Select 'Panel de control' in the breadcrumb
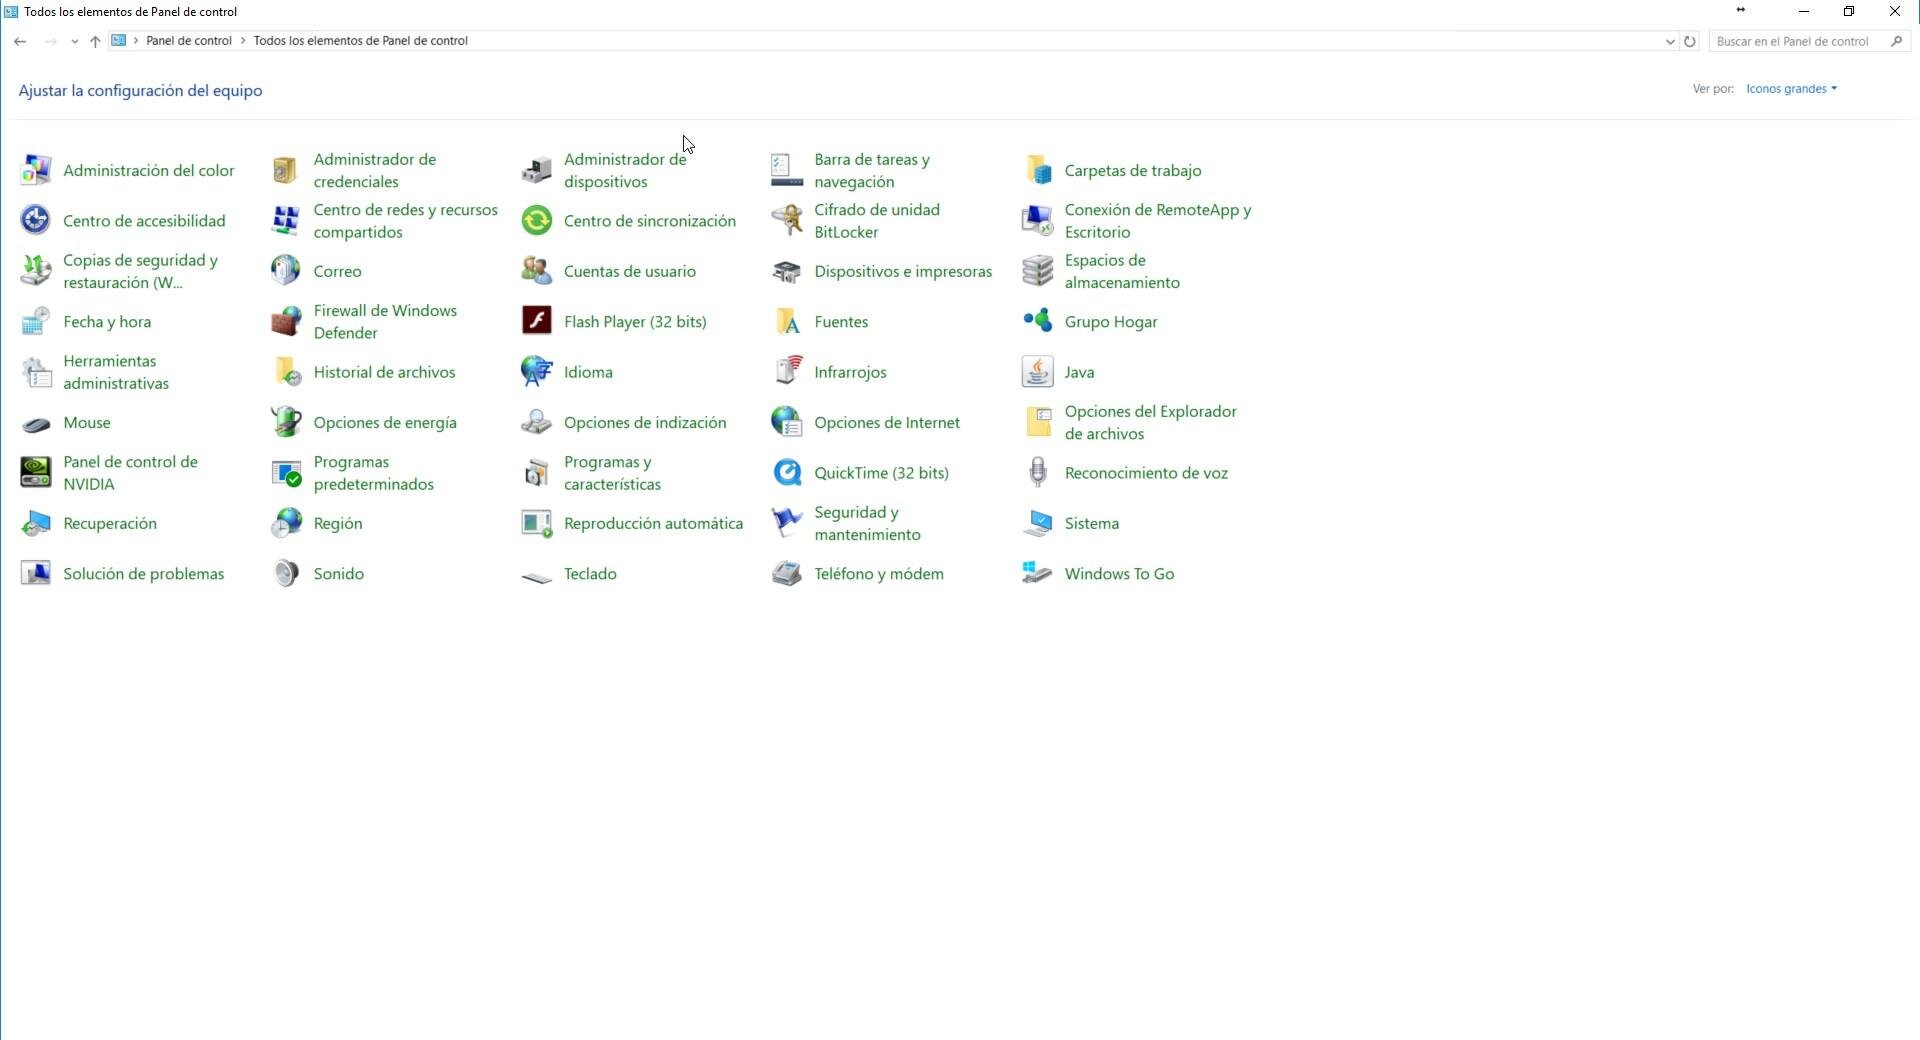 188,41
